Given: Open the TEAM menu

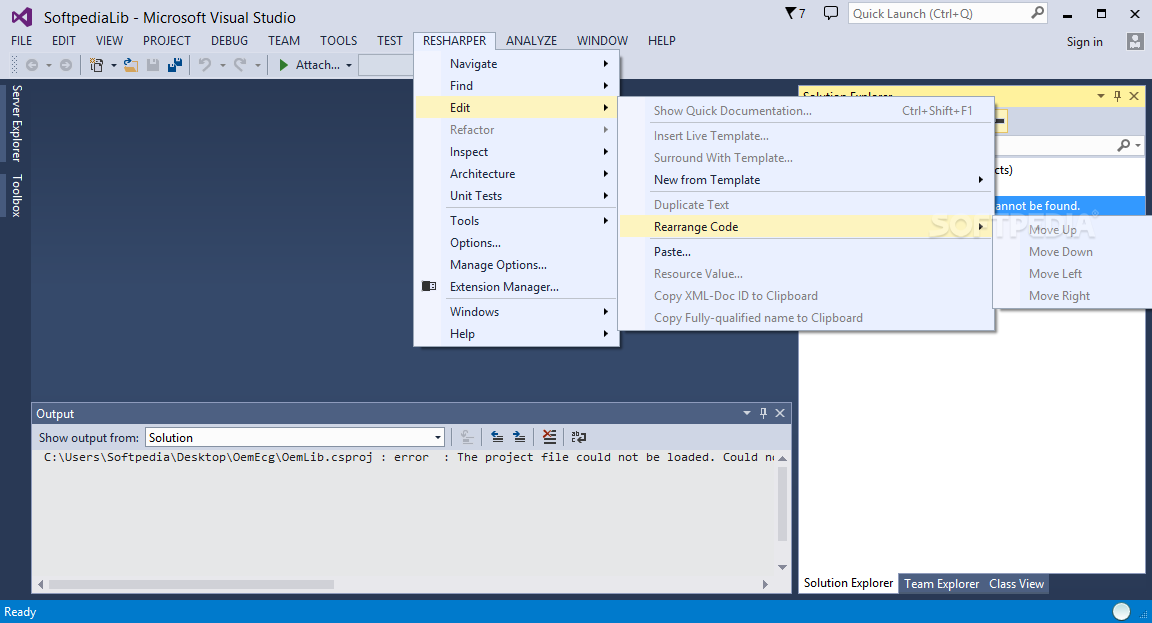Looking at the screenshot, I should 284,41.
